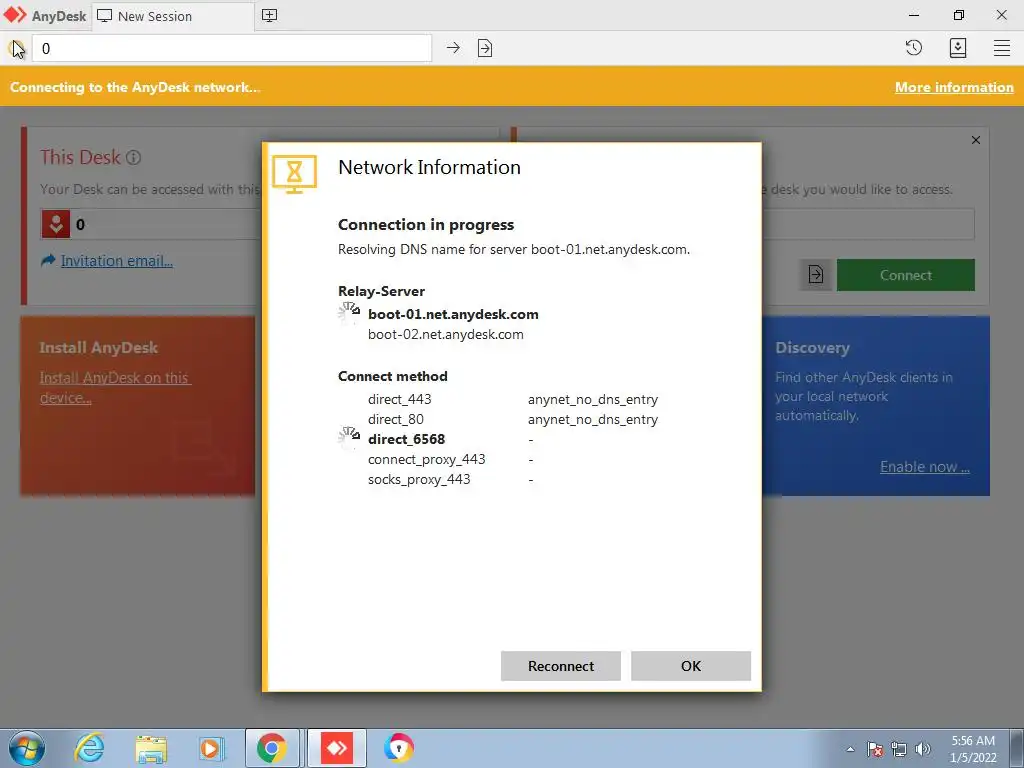1024x768 pixels.
Task: Click the Network Information hourglass monitor icon
Action: [x=295, y=174]
